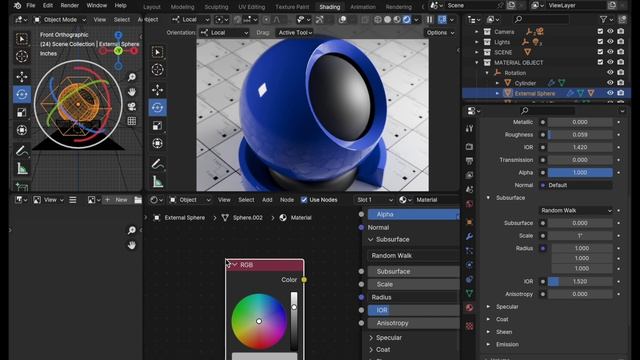Pause the viewport render preview
This screenshot has height=360, width=640.
pyautogui.click(x=429, y=20)
